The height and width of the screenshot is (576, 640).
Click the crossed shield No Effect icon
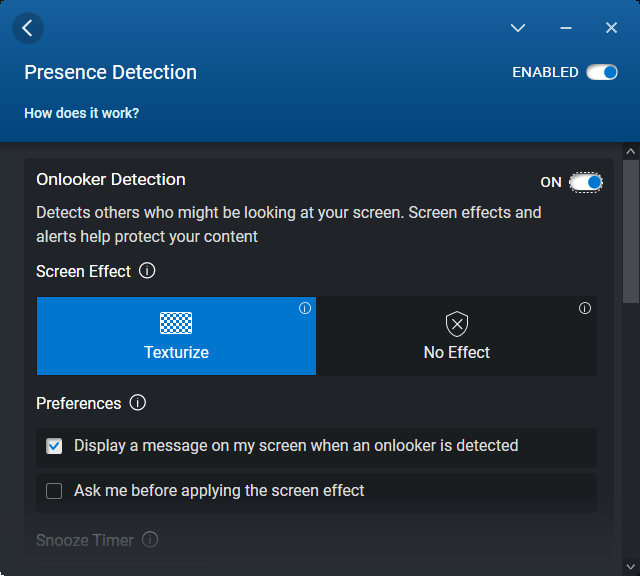click(457, 323)
